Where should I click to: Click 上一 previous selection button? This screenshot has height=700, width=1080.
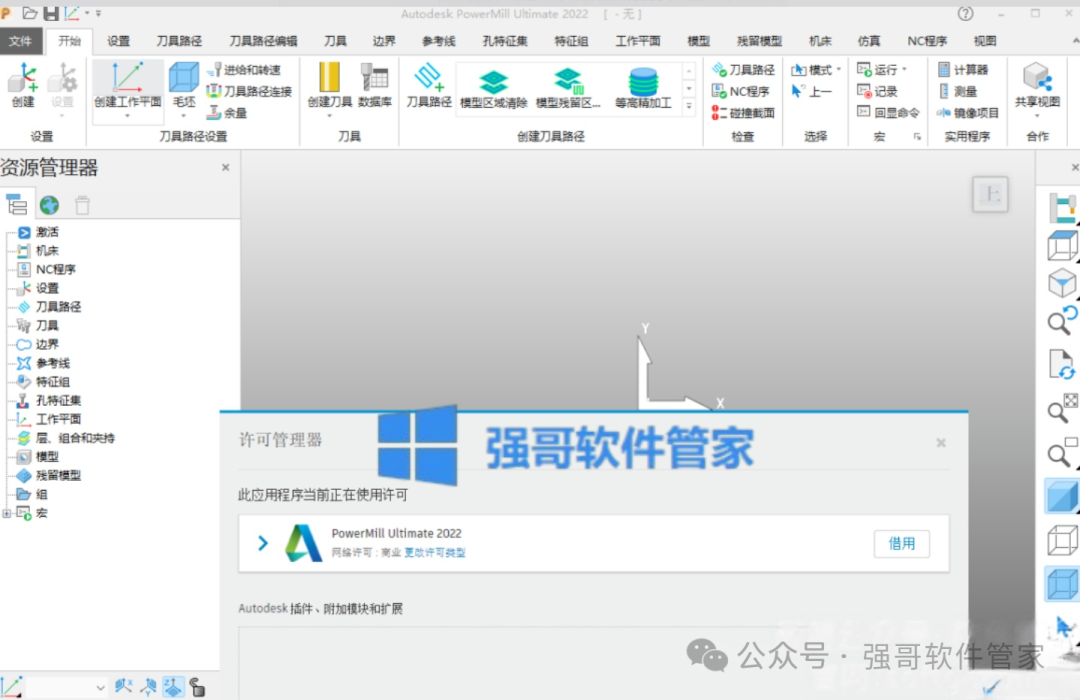[x=811, y=91]
